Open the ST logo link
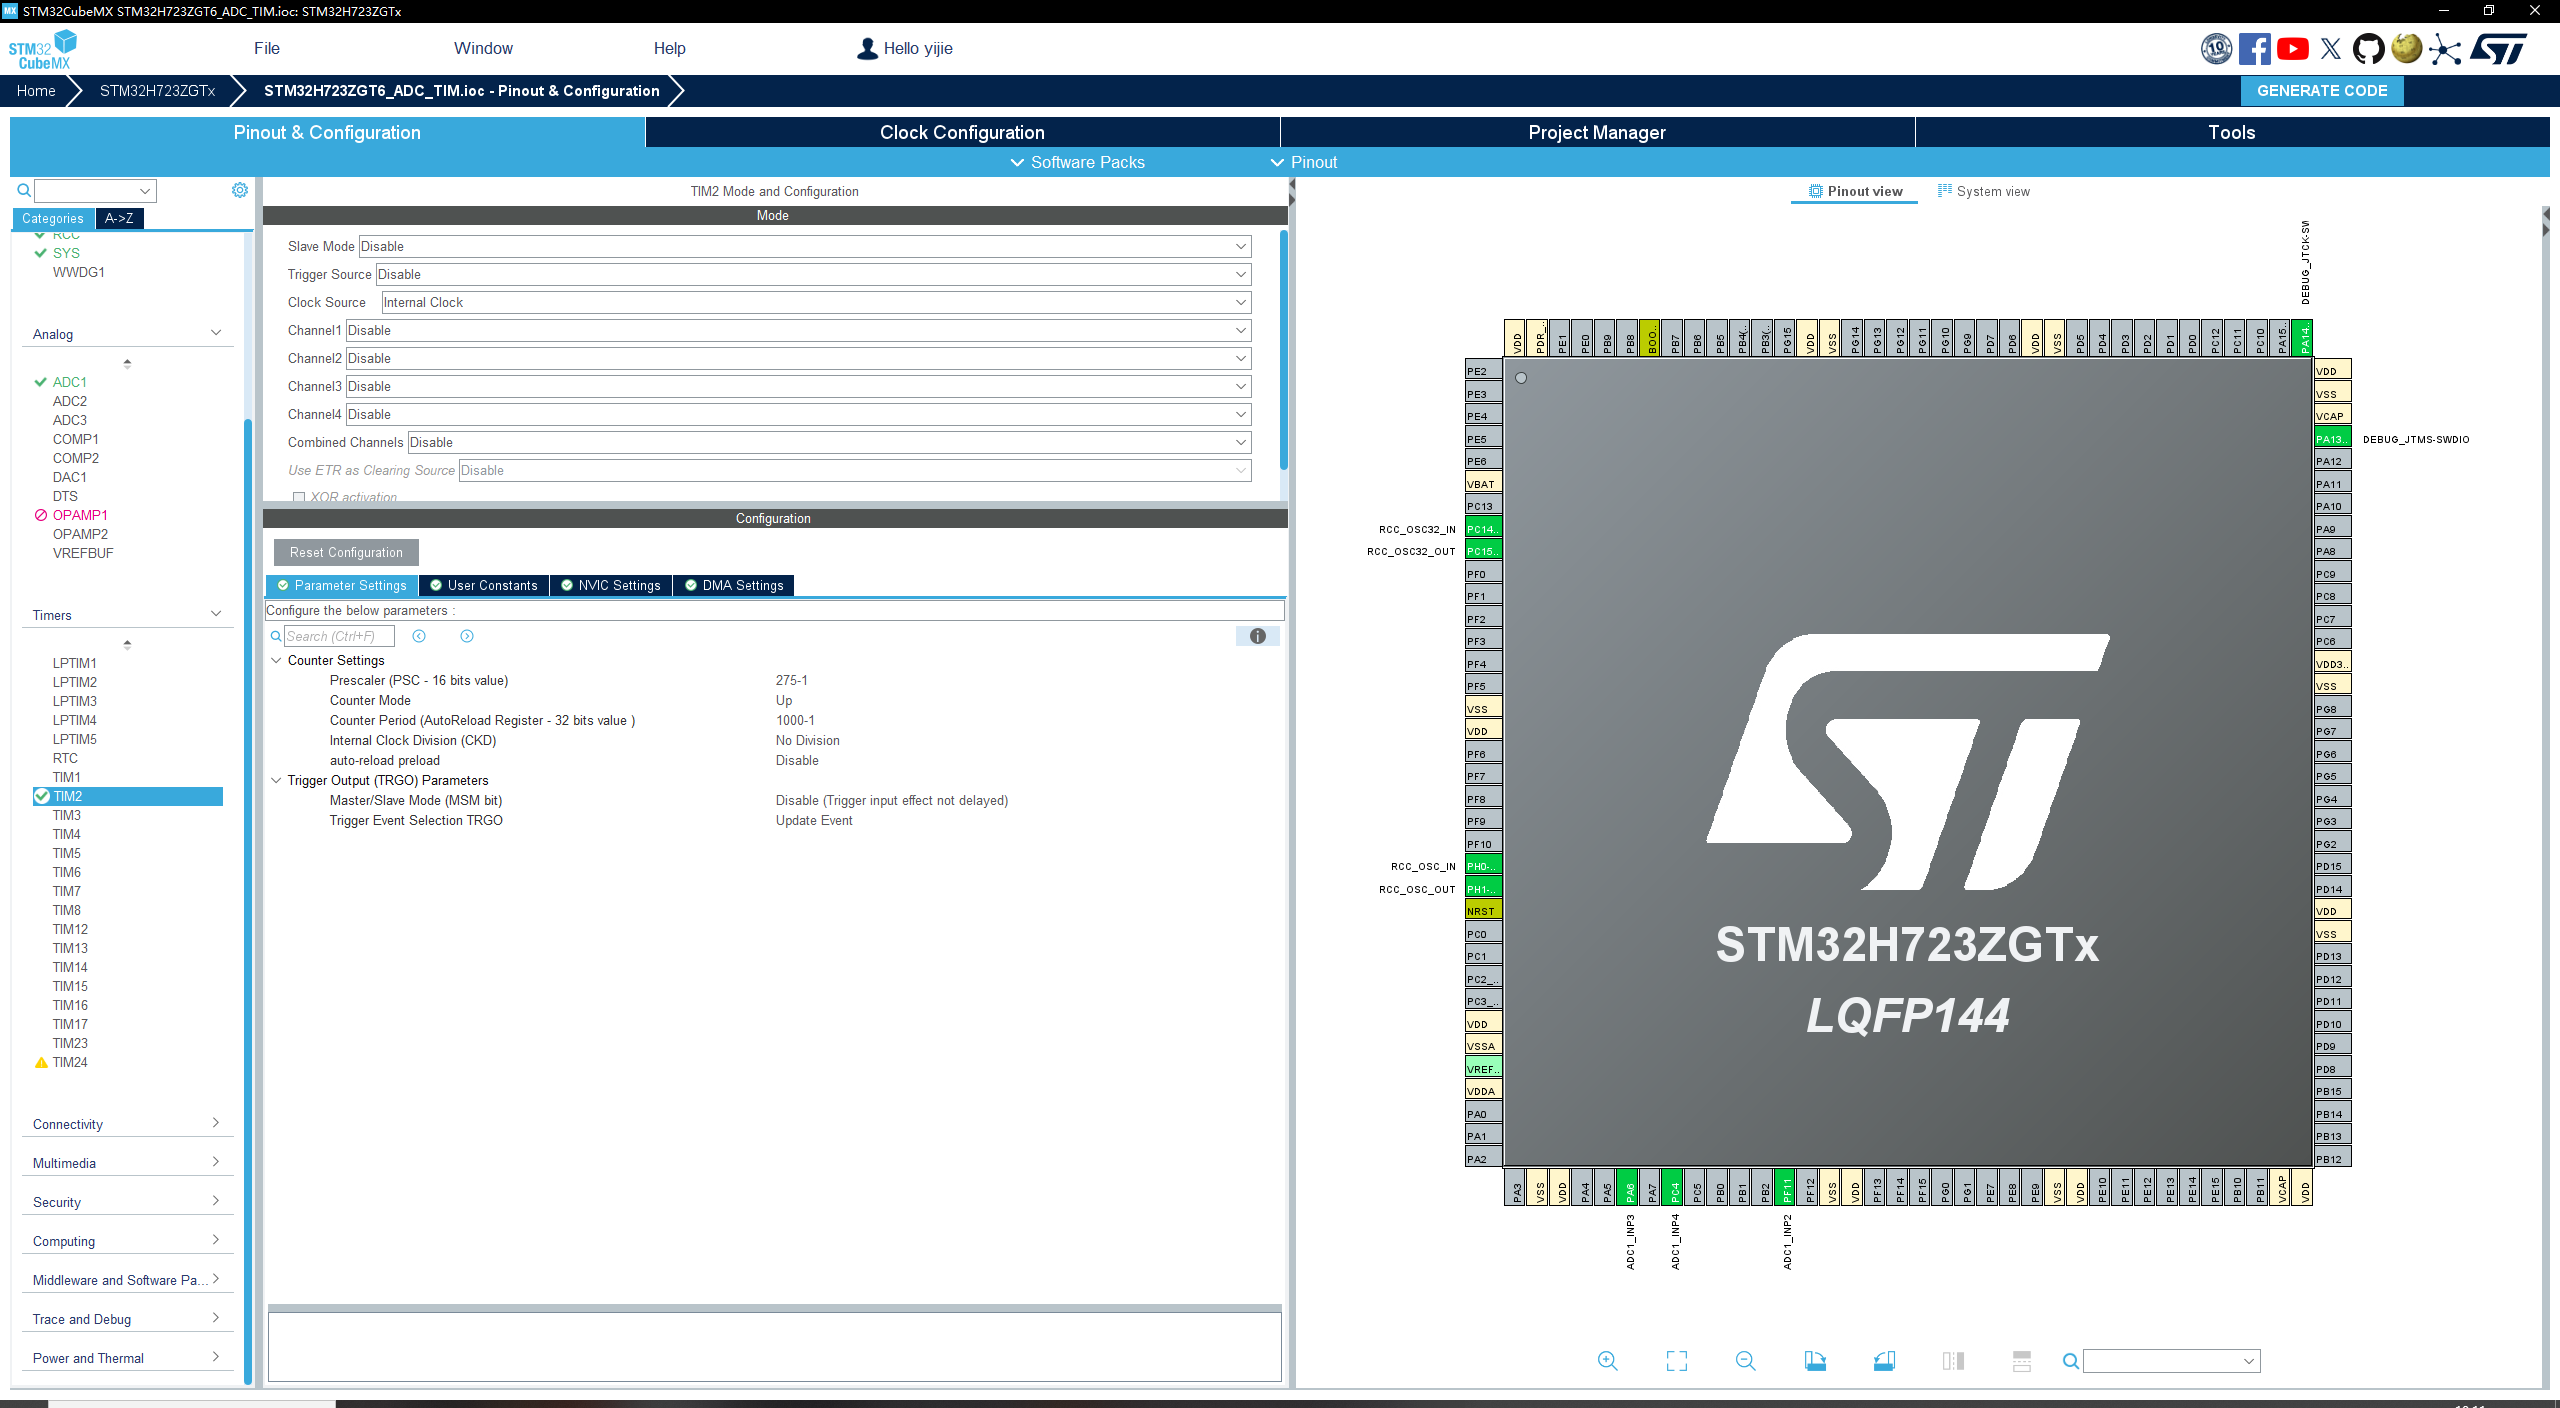Image resolution: width=2560 pixels, height=1408 pixels. pos(2498,48)
